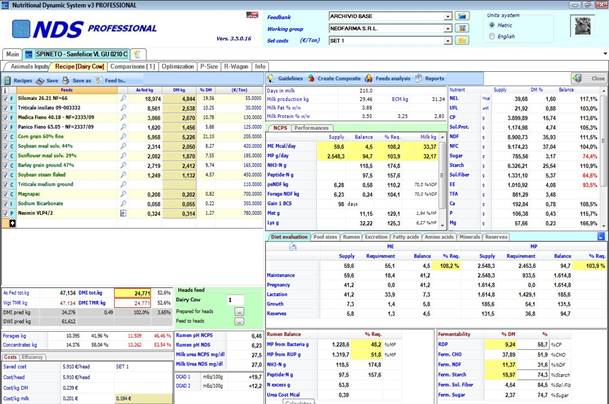Open the Set costs dropdown showing SET 1
This screenshot has width=609, height=404.
pos(448,40)
